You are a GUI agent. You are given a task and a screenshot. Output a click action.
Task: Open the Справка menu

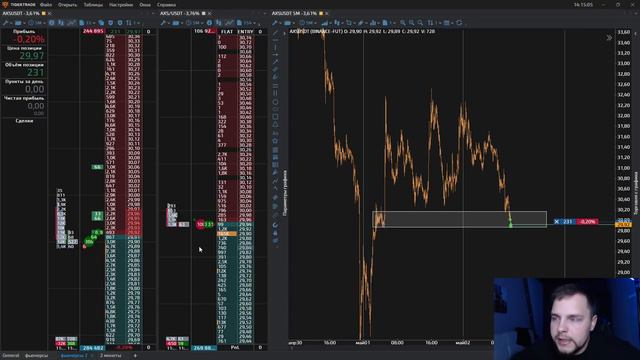(167, 5)
